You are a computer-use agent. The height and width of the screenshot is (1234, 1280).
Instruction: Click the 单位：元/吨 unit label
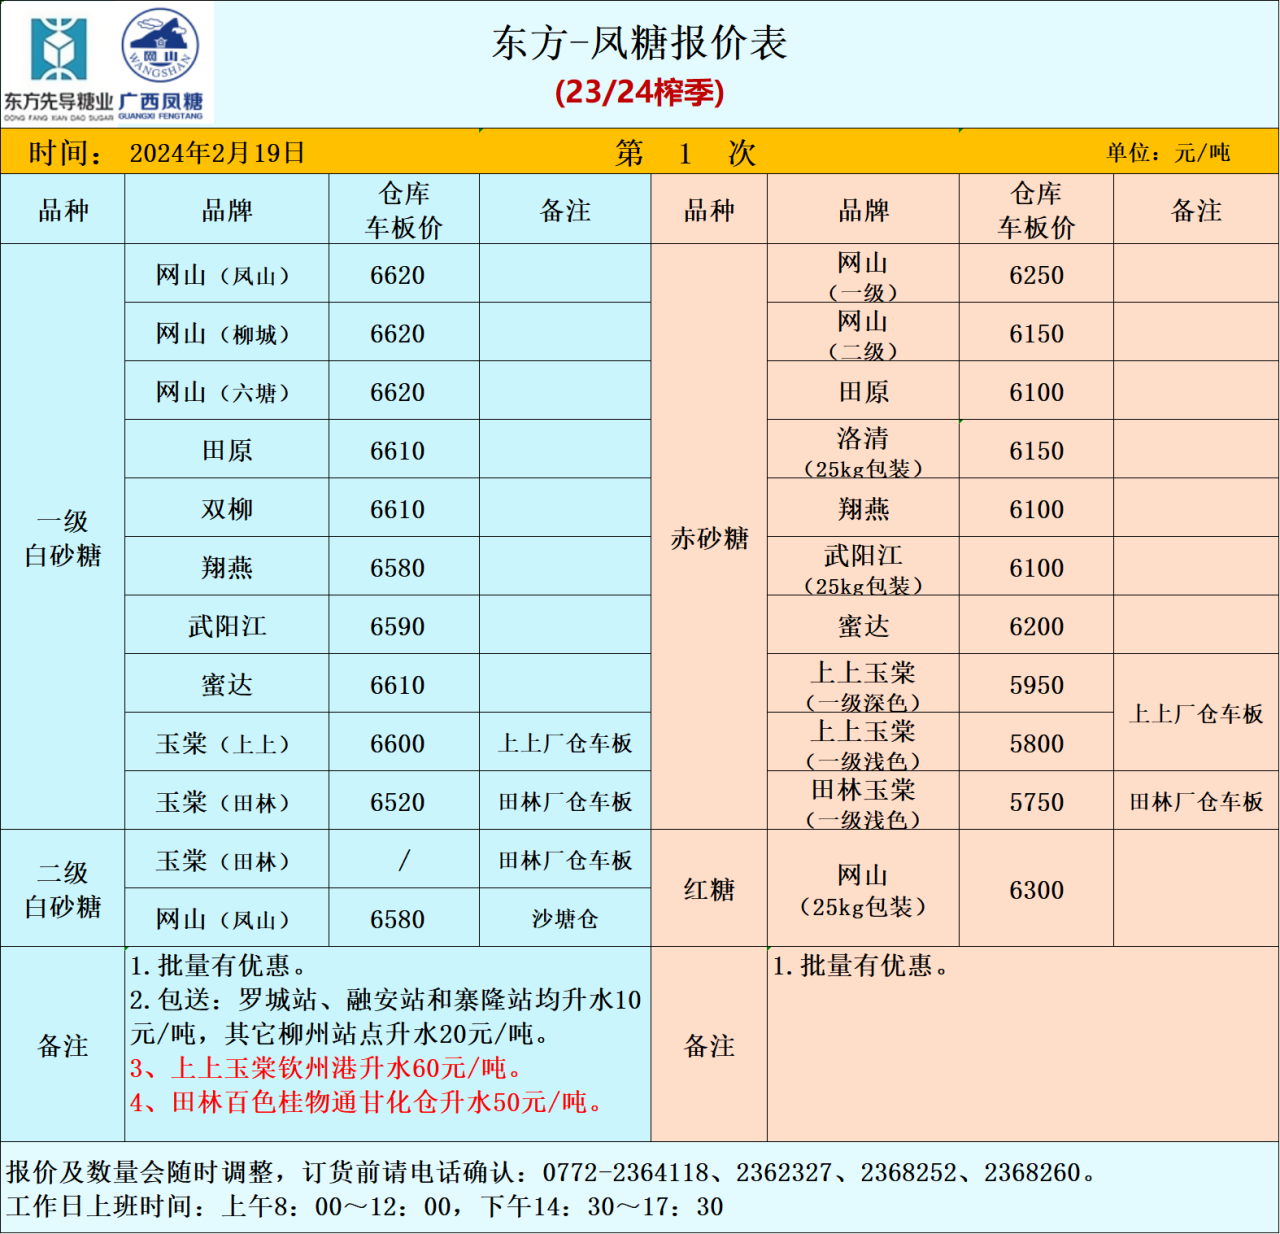pyautogui.click(x=1167, y=153)
